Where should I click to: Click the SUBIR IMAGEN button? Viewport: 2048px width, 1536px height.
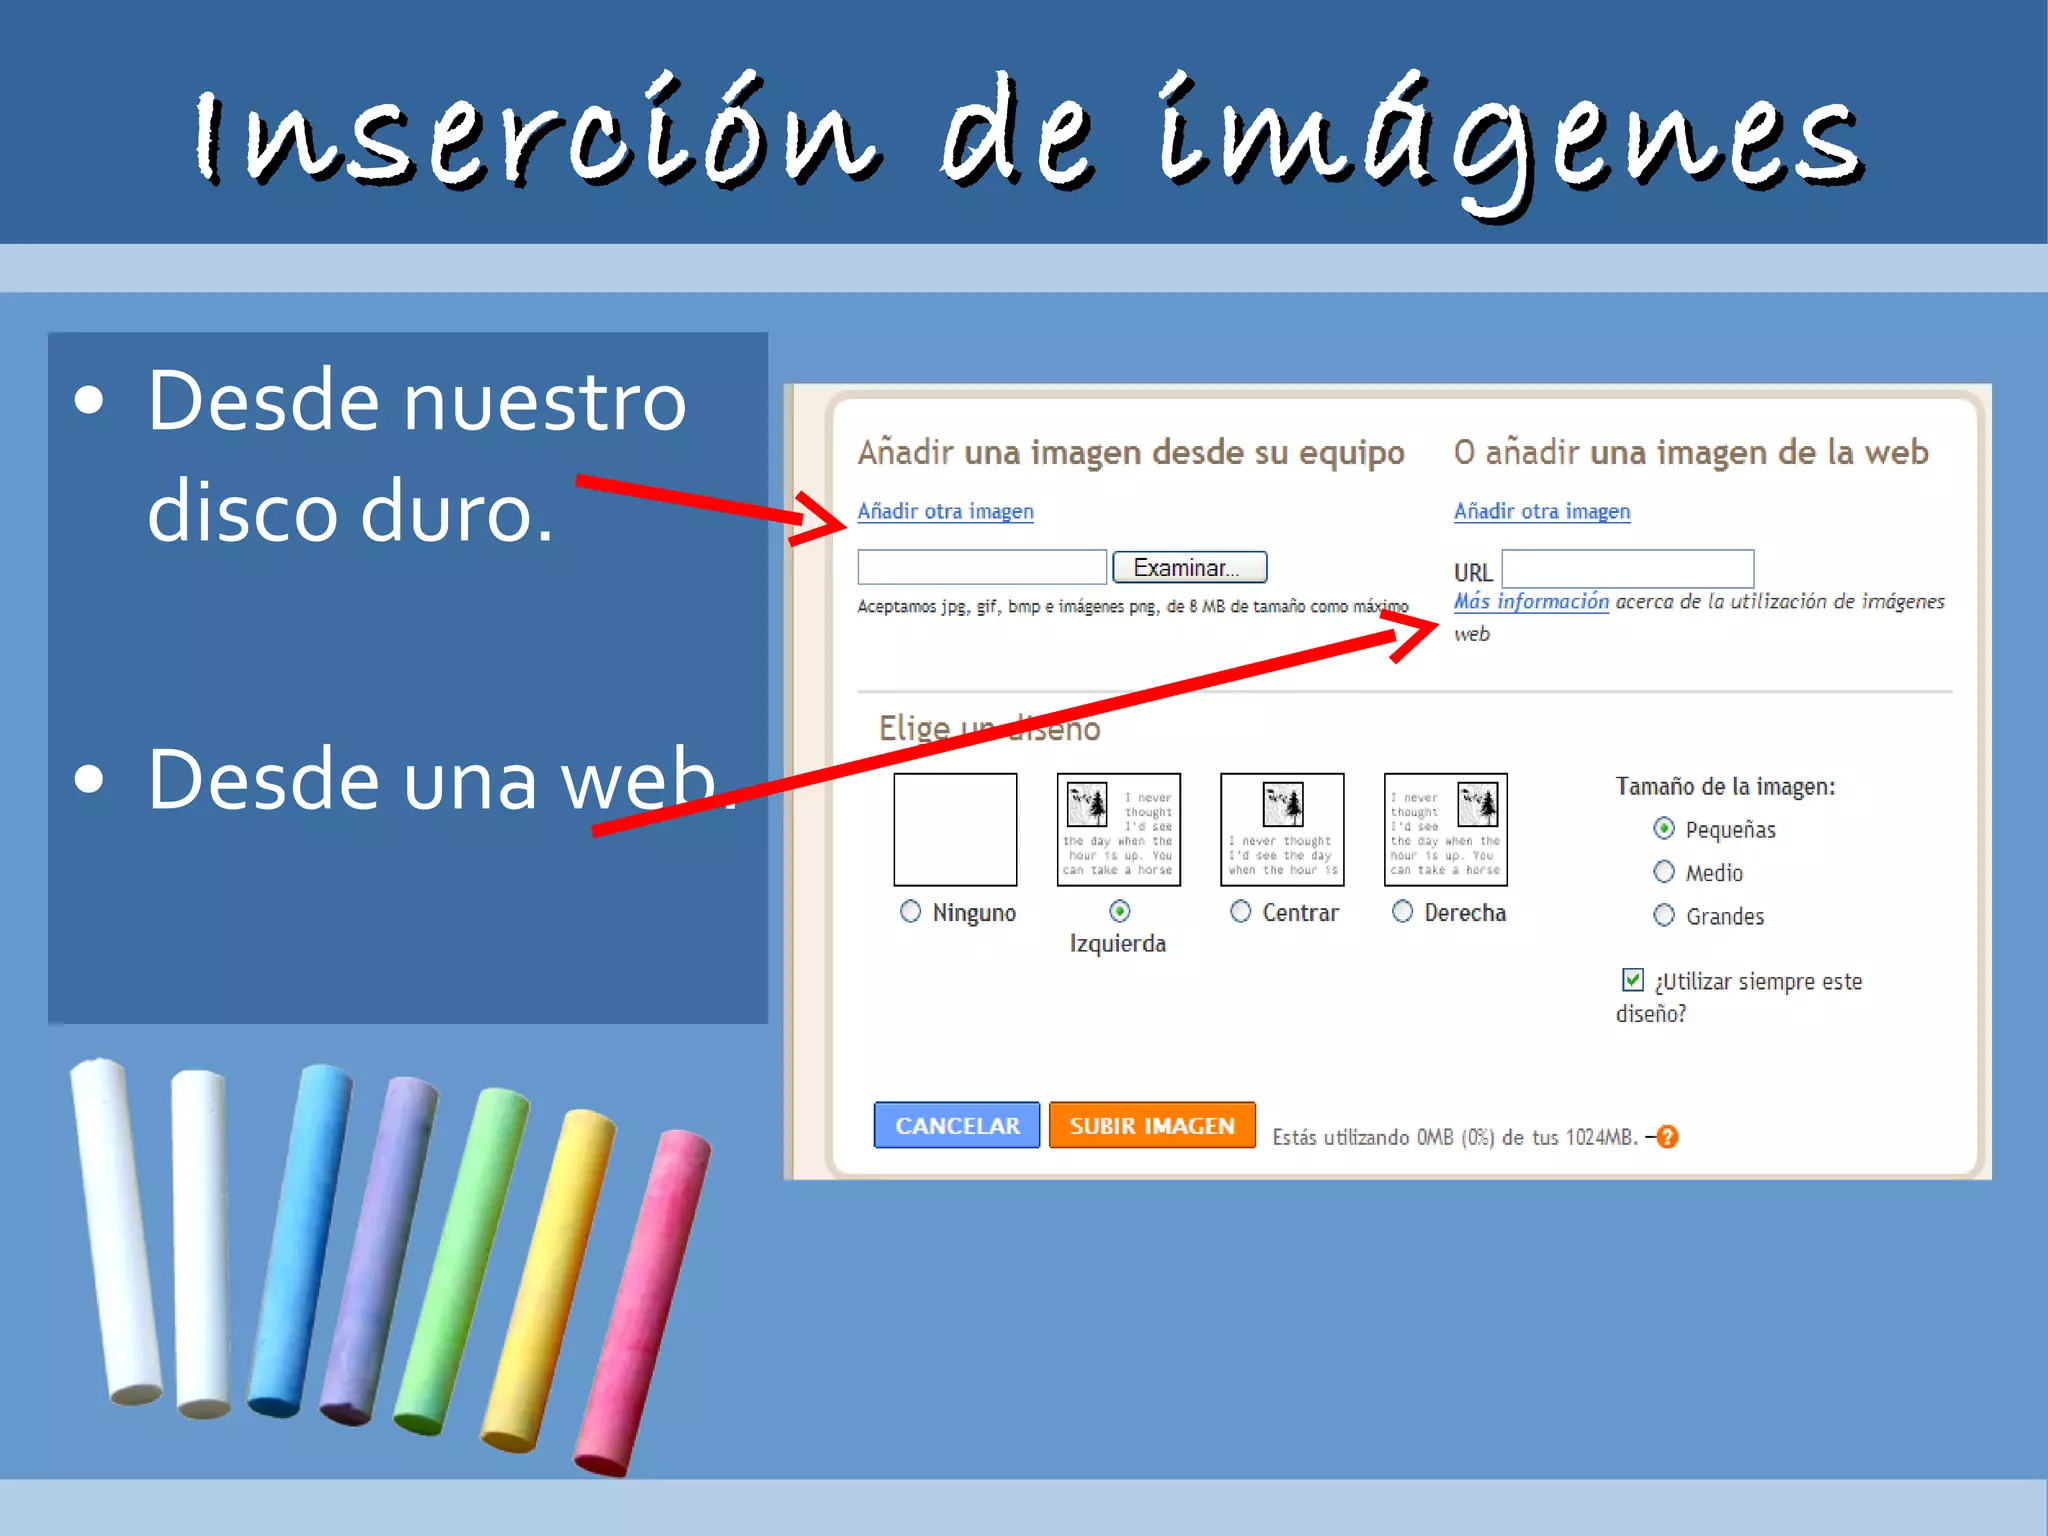[1152, 1125]
